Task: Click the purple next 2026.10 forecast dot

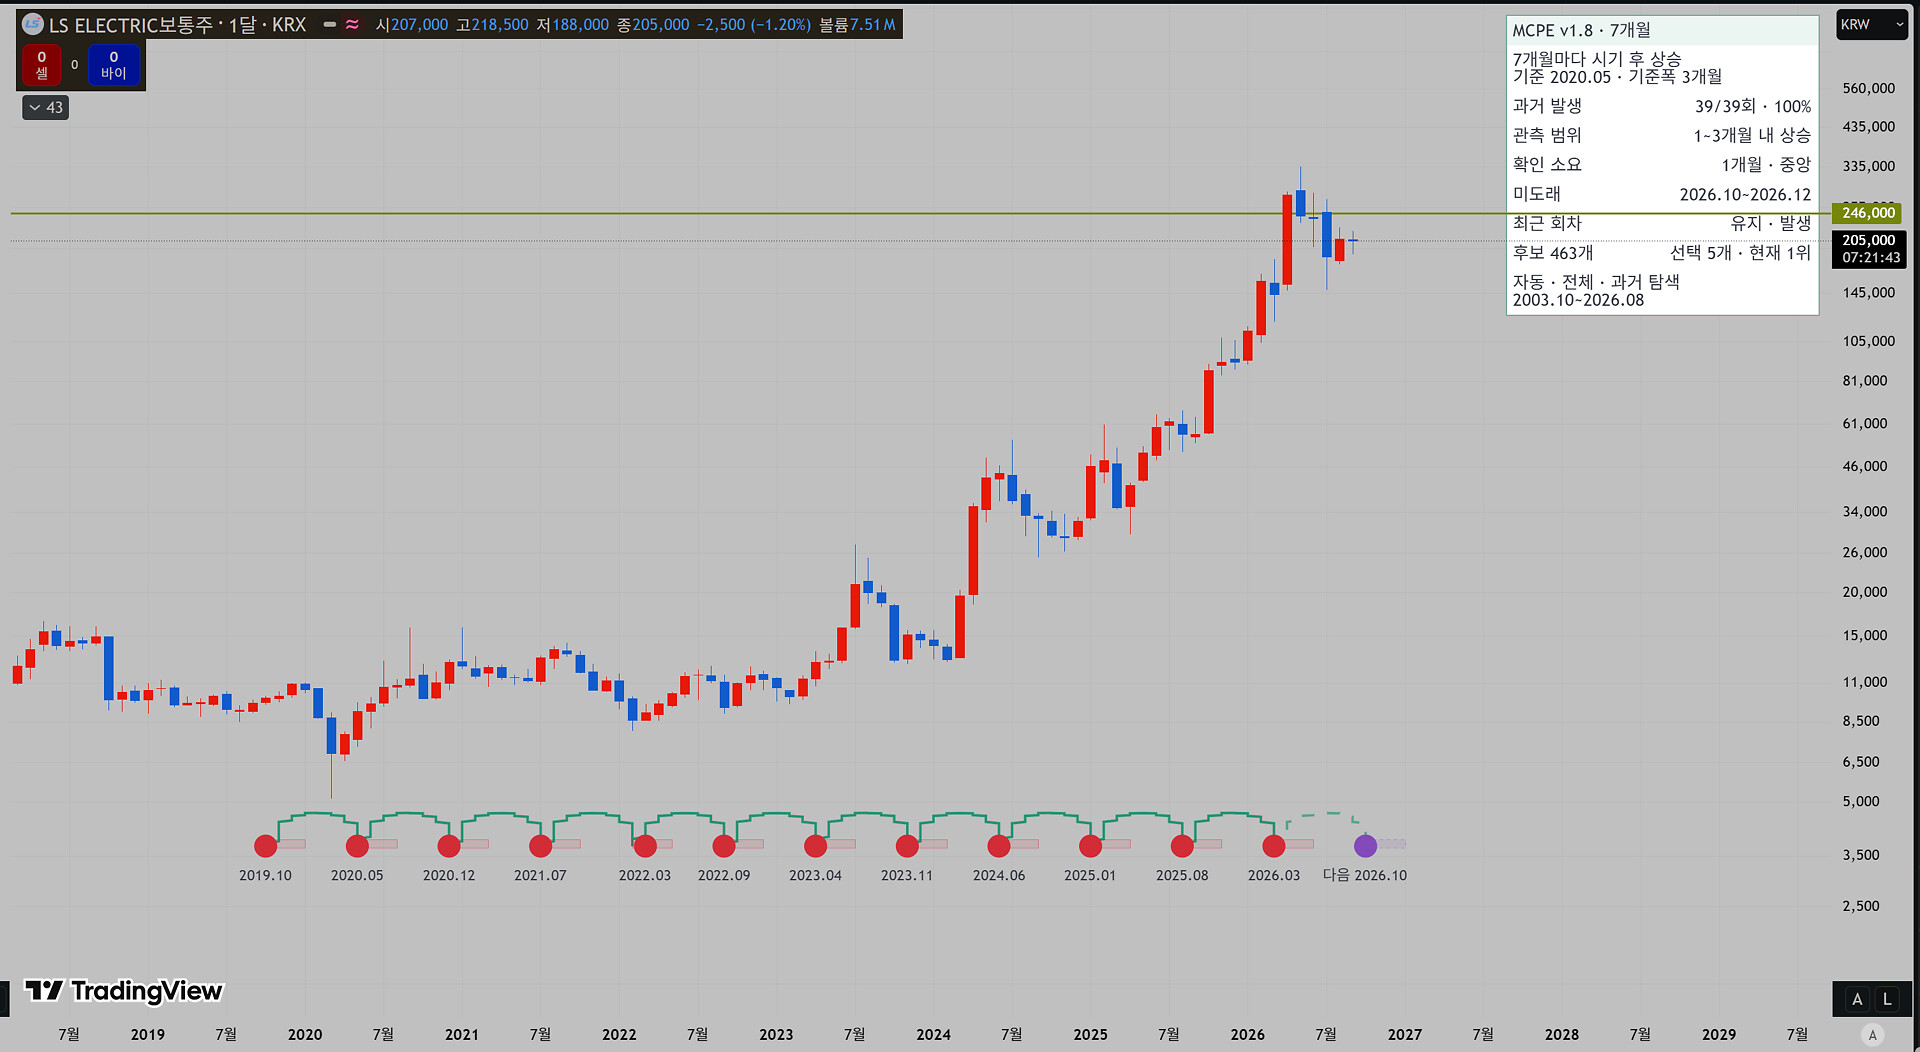Action: 1365,846
